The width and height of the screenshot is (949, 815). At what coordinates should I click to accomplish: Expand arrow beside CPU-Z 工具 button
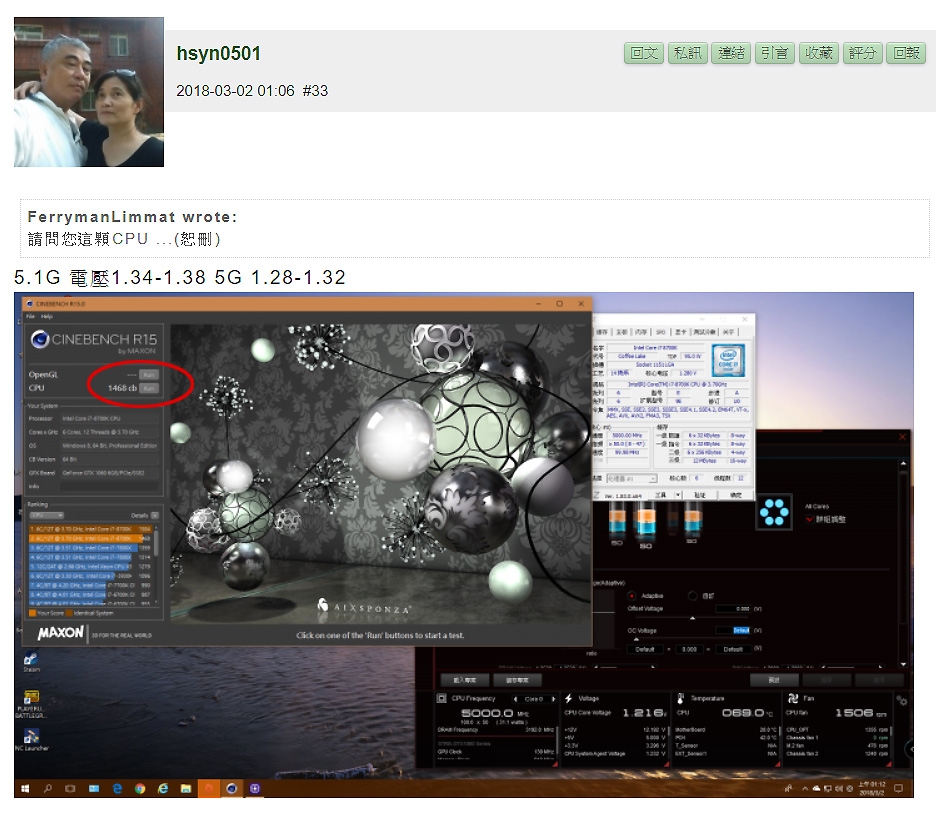[678, 495]
